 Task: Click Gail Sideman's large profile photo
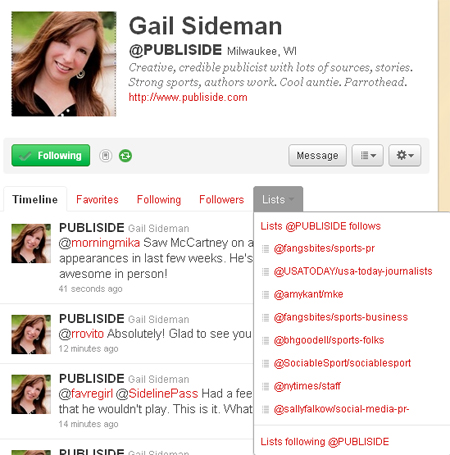64,64
